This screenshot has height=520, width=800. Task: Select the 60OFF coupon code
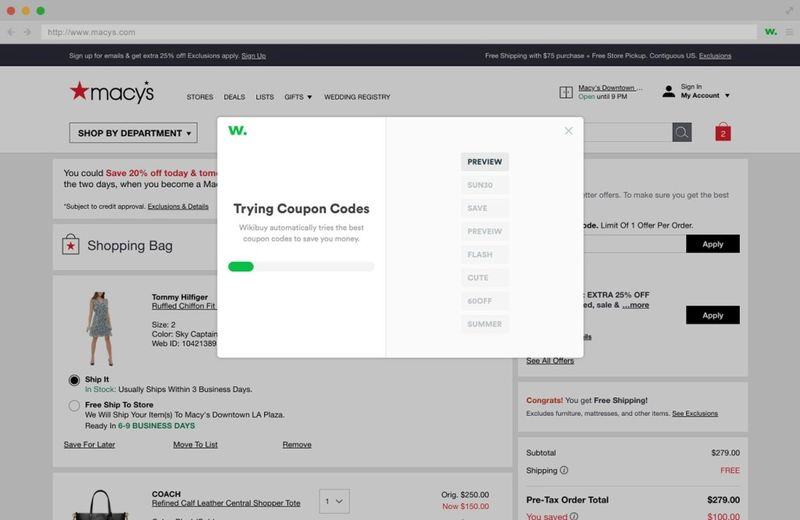[x=485, y=301]
